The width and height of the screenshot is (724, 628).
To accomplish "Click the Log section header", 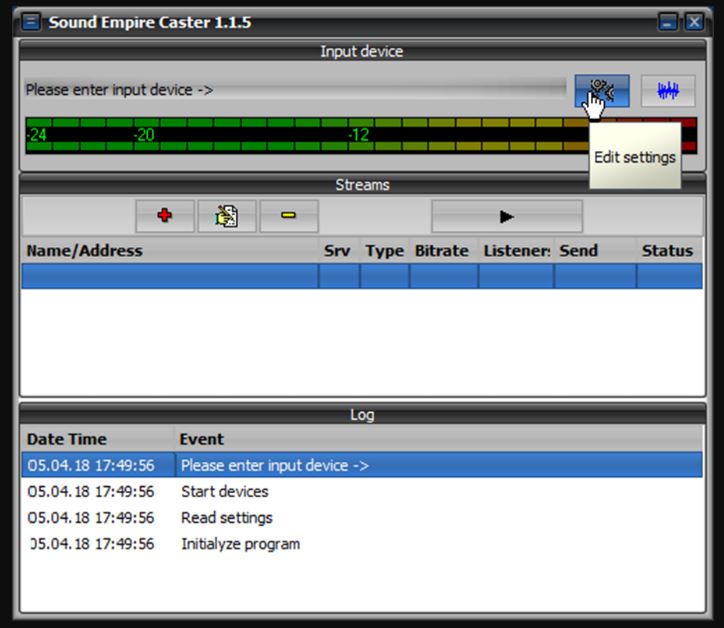I will (362, 415).
